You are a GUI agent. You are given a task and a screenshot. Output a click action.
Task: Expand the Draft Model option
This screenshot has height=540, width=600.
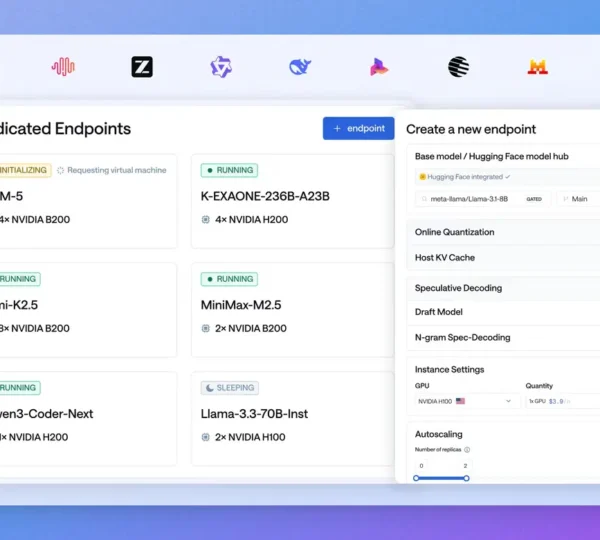(503, 312)
